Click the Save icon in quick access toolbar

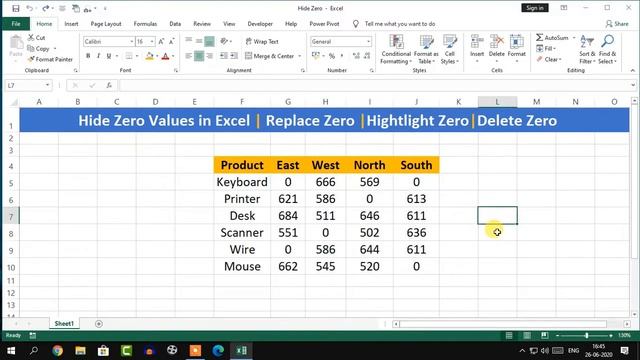[x=16, y=8]
